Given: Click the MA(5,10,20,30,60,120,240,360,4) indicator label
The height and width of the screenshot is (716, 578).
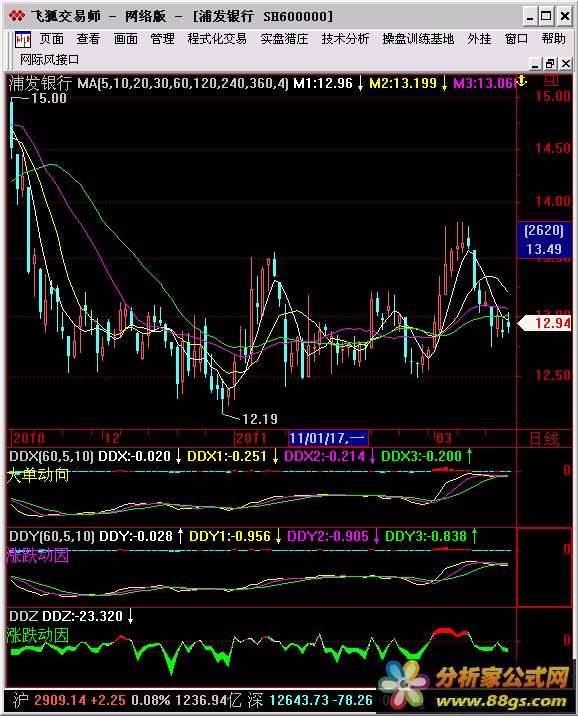Looking at the screenshot, I should pyautogui.click(x=183, y=83).
